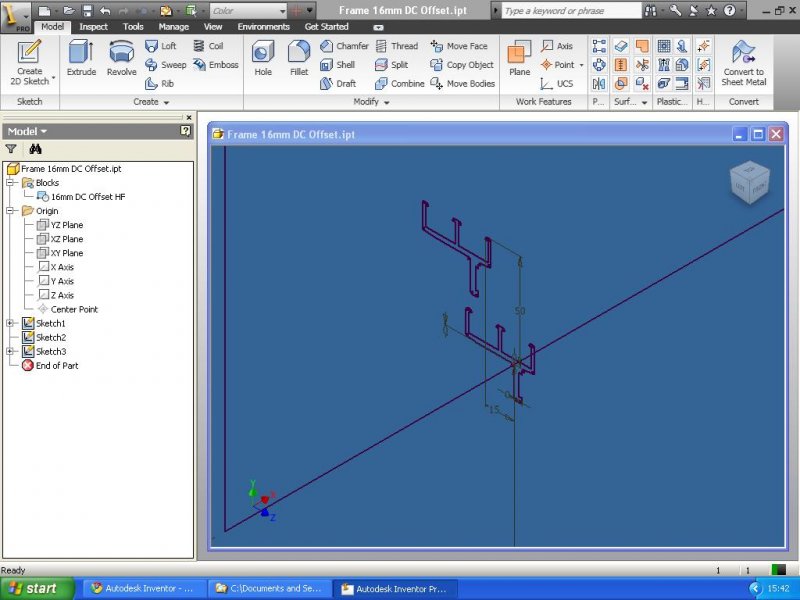Screen dimensions: 800x600
Task: Select the Emboss tool
Action: pyautogui.click(x=215, y=65)
